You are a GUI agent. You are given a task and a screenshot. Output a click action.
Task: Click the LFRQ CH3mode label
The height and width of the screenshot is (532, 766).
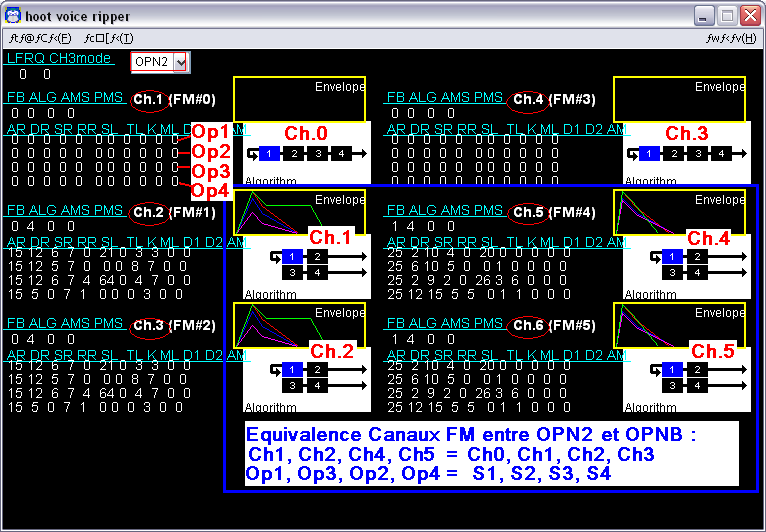pyautogui.click(x=59, y=59)
